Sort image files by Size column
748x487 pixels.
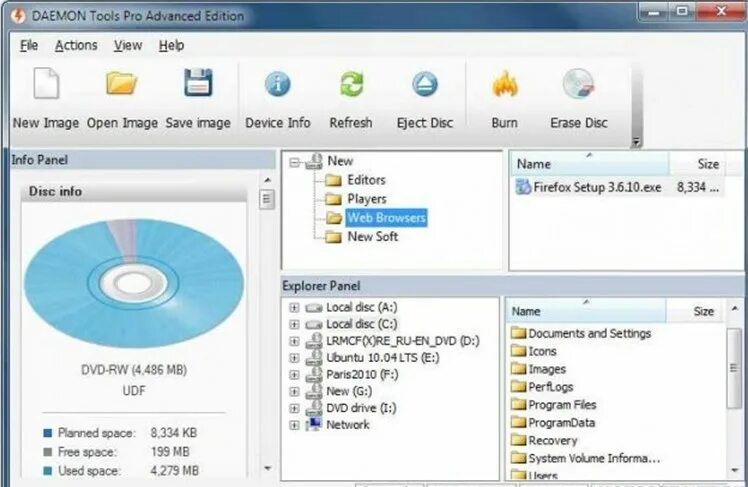click(x=707, y=164)
